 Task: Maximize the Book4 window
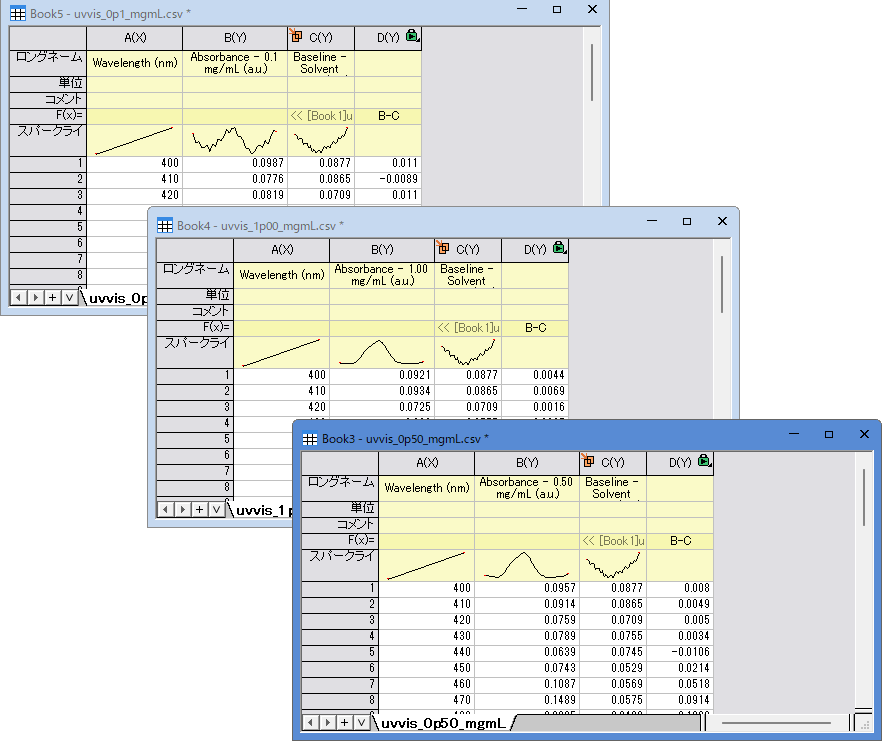tap(687, 222)
